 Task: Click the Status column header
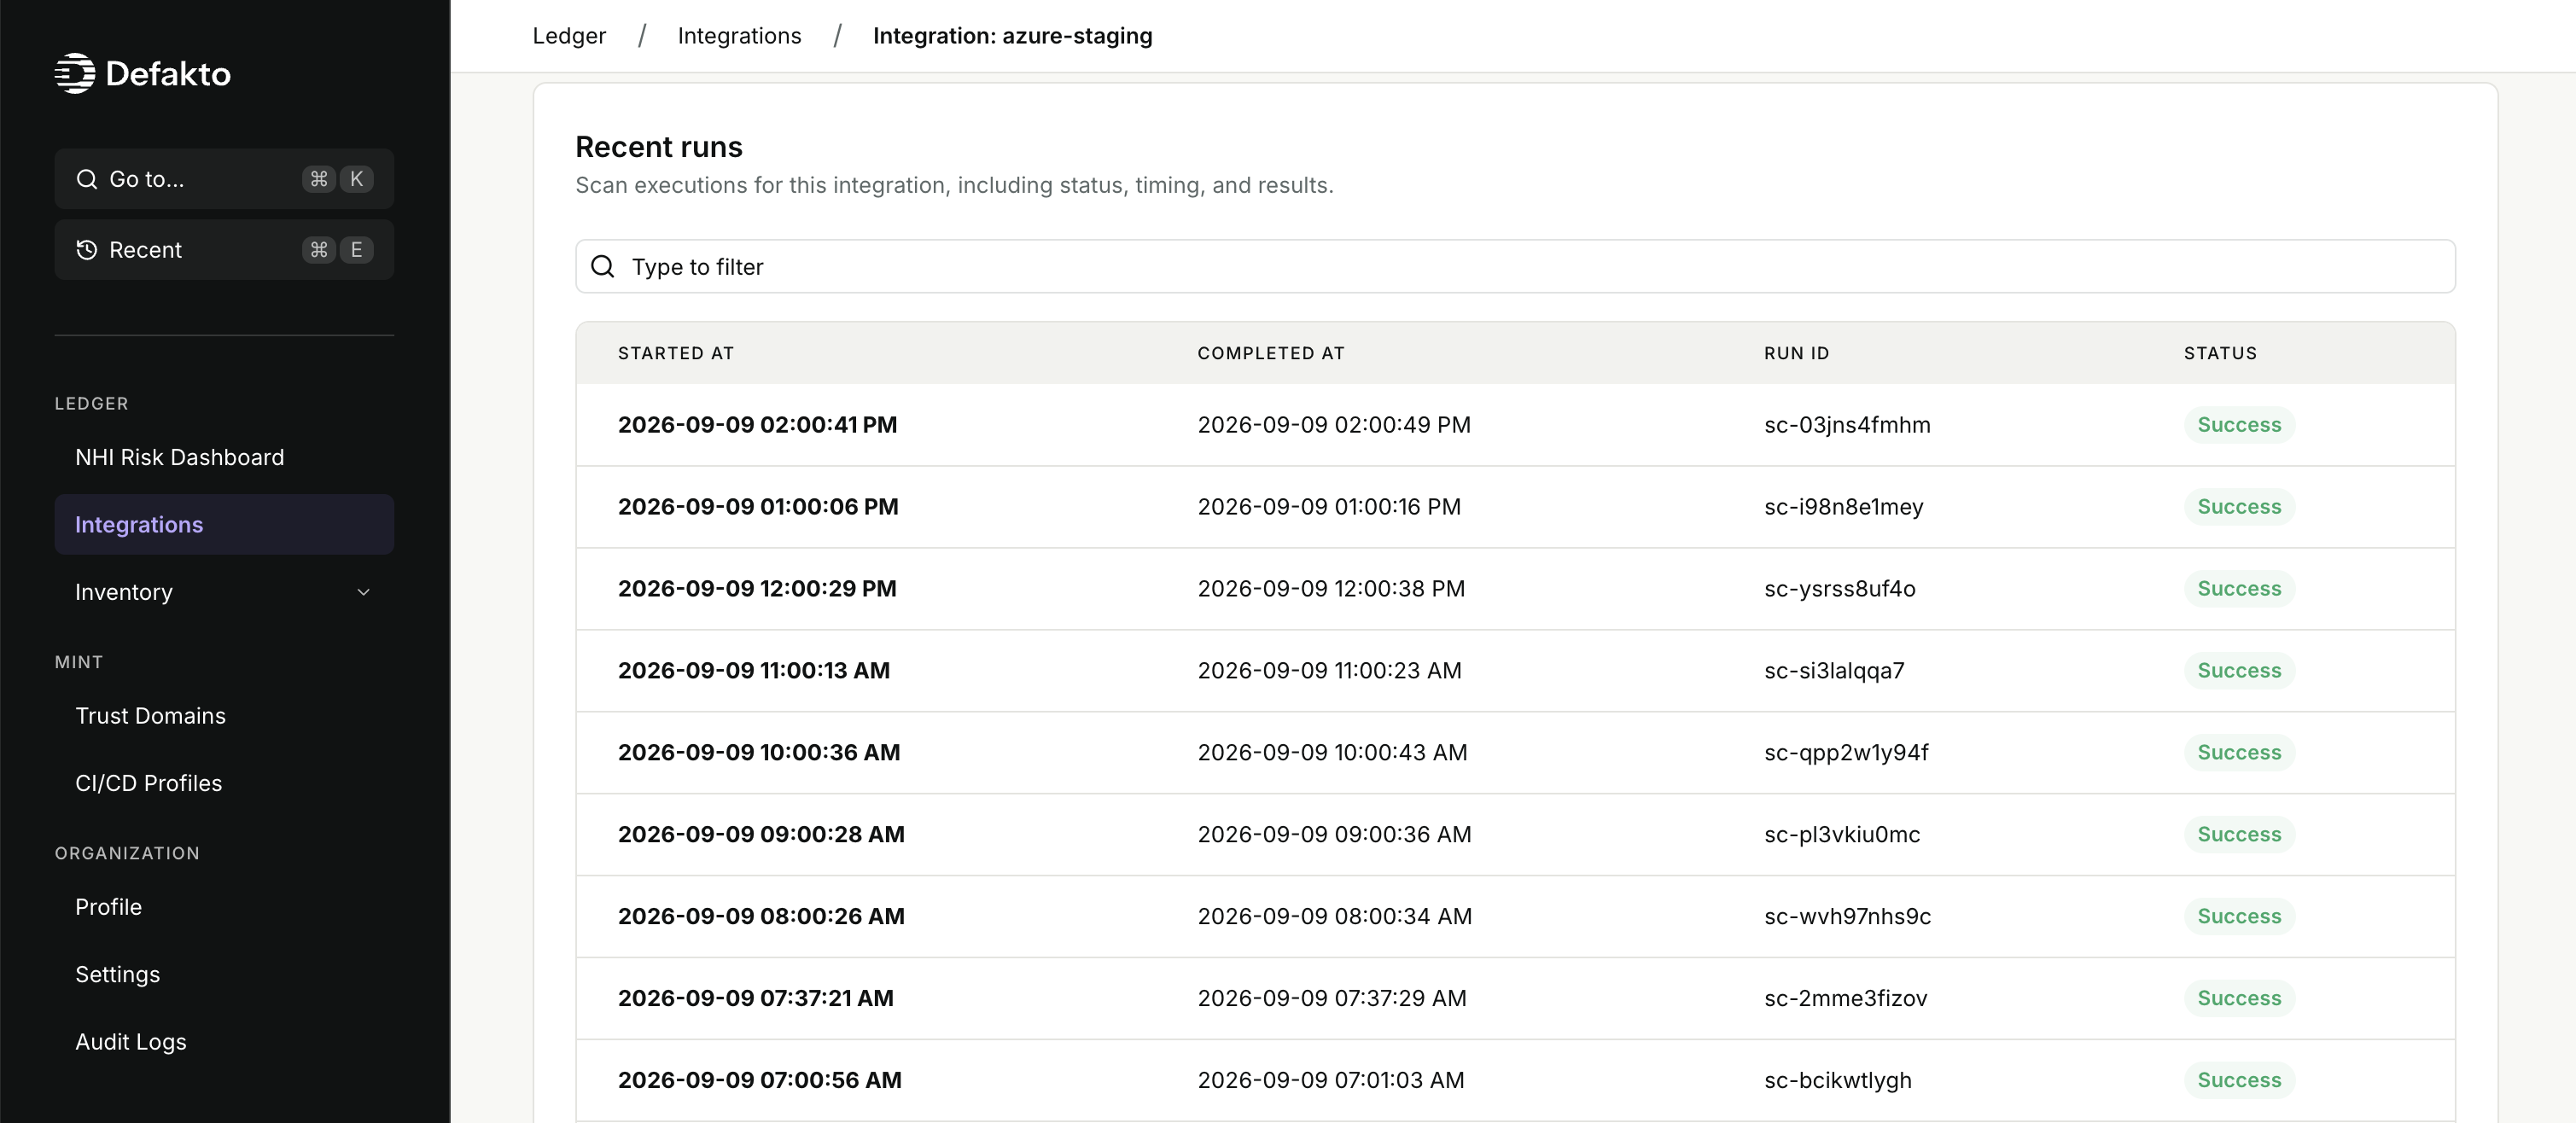click(2220, 353)
